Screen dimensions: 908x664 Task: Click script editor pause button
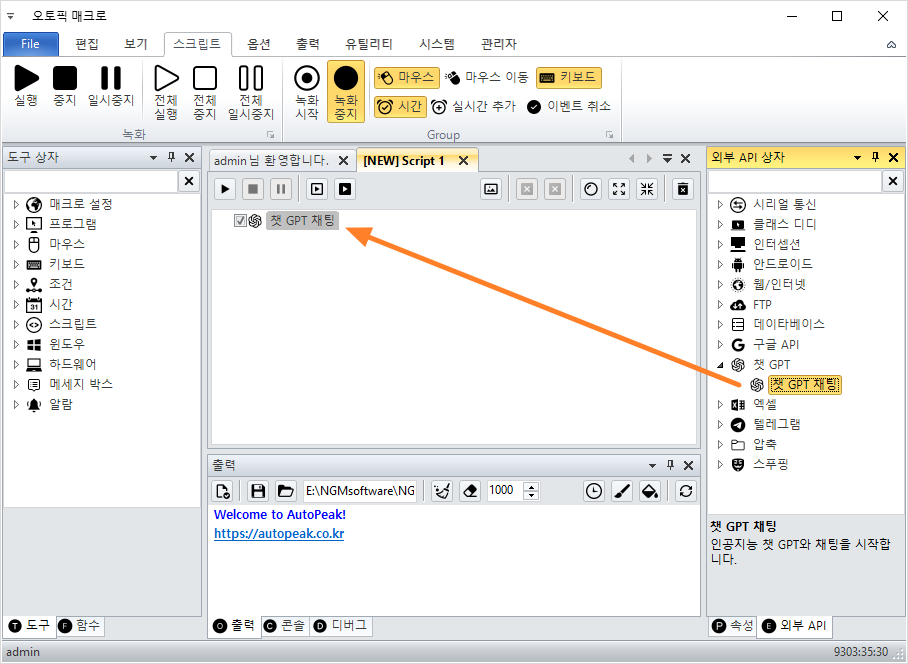(x=281, y=189)
